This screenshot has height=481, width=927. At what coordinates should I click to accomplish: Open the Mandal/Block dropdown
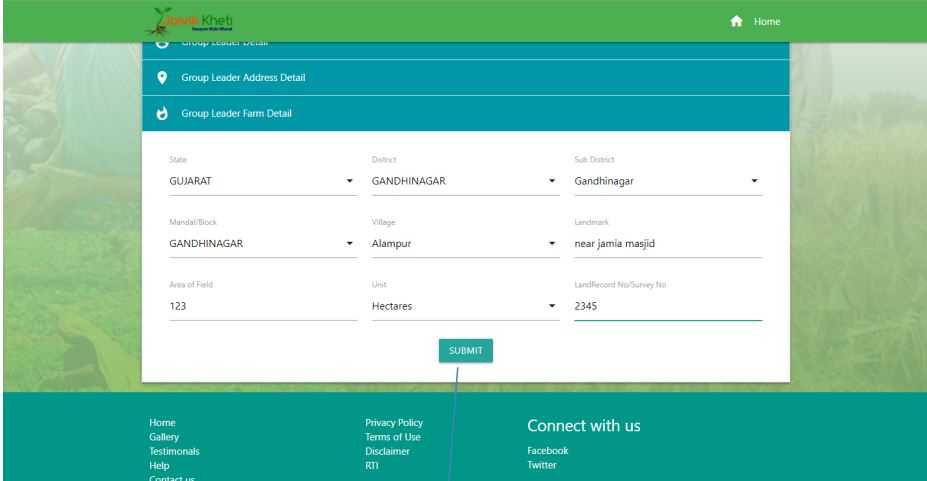click(x=262, y=243)
